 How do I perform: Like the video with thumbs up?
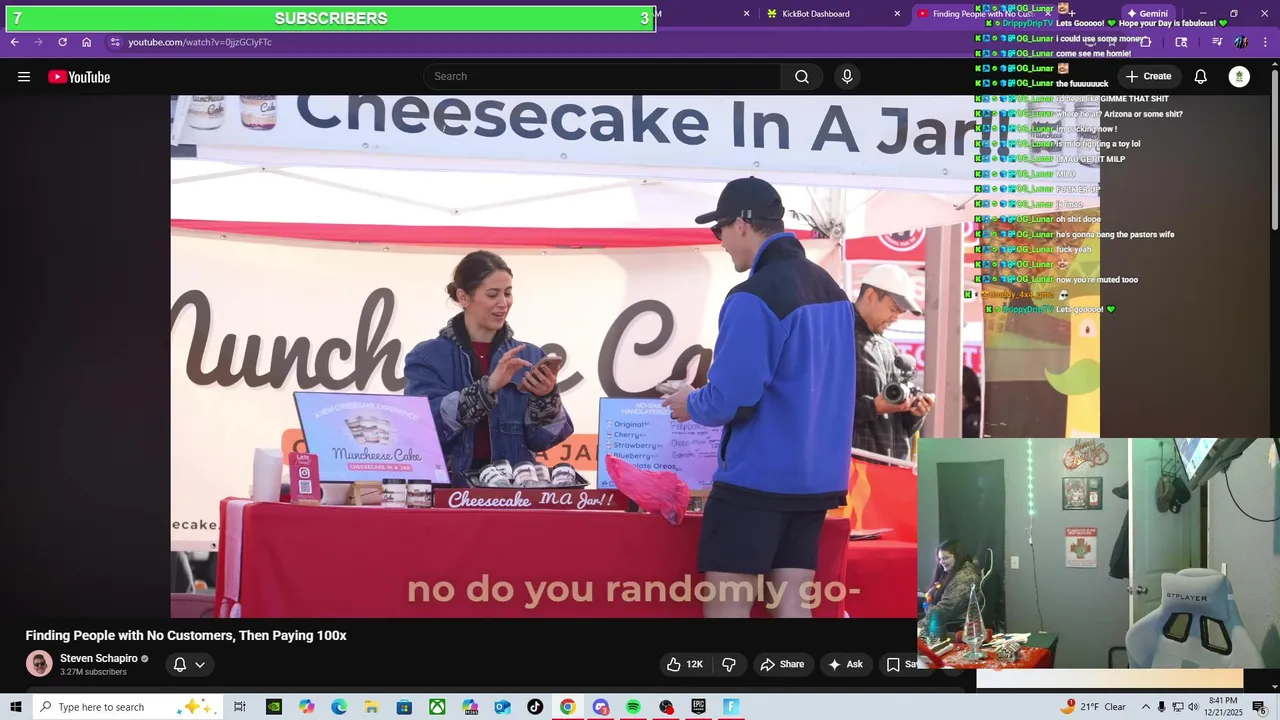pos(685,664)
